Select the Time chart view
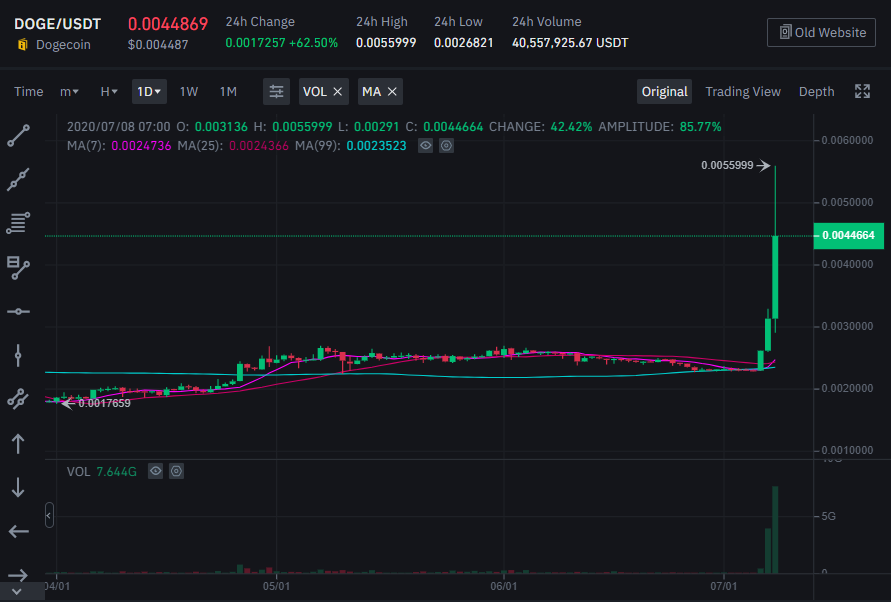This screenshot has height=602, width=891. click(x=28, y=92)
